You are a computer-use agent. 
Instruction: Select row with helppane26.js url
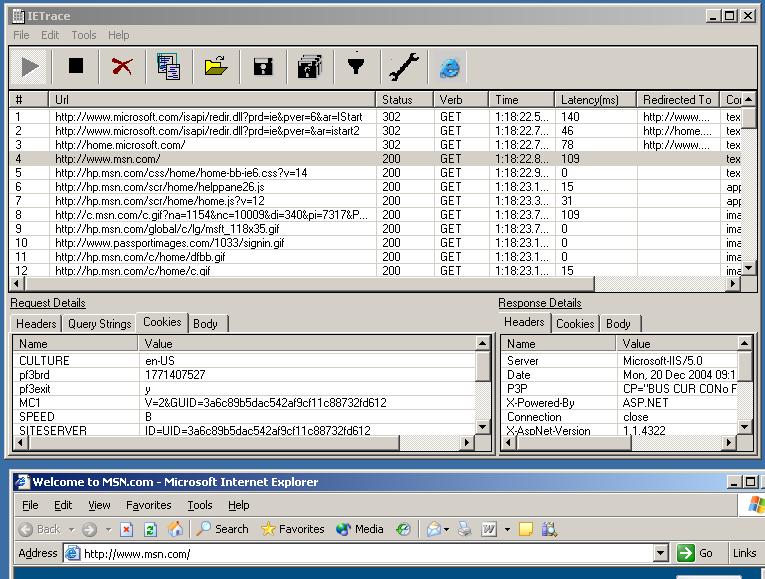[375, 187]
